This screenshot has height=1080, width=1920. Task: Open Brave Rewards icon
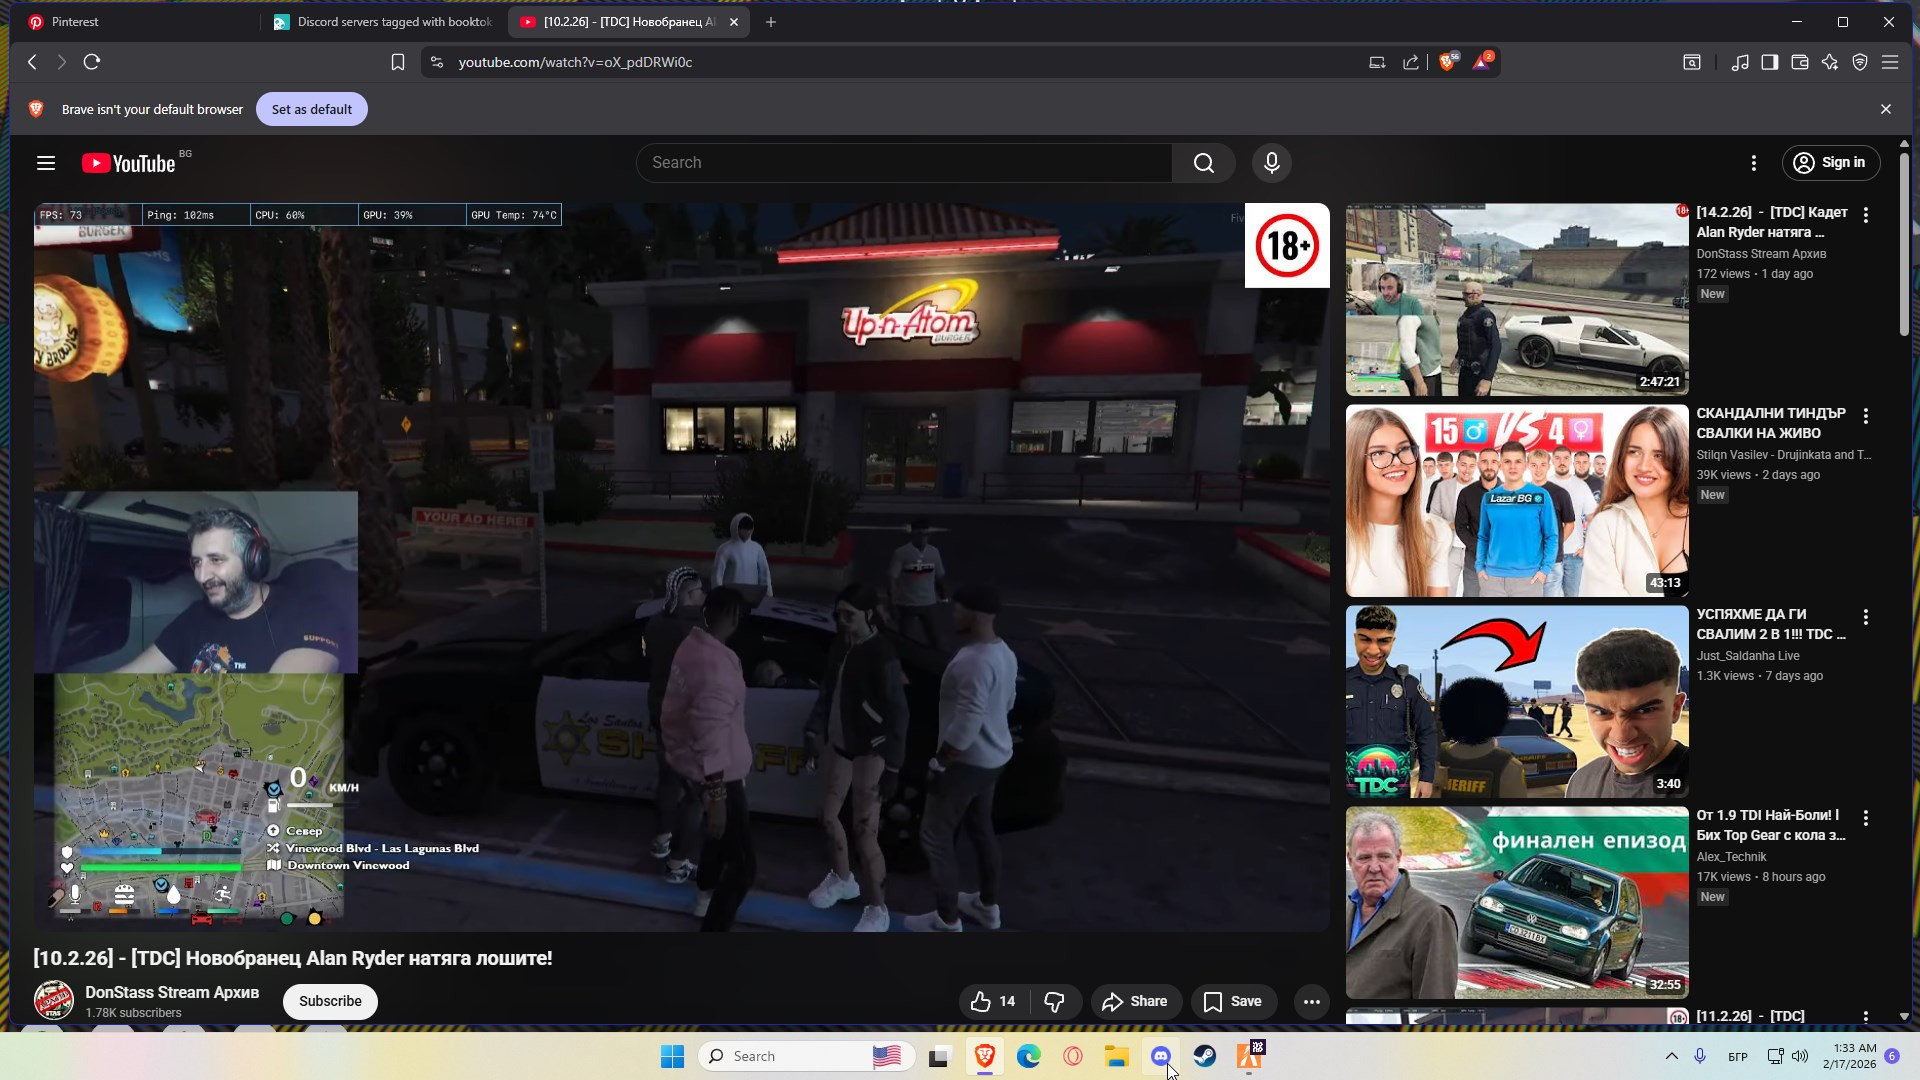tap(1482, 62)
